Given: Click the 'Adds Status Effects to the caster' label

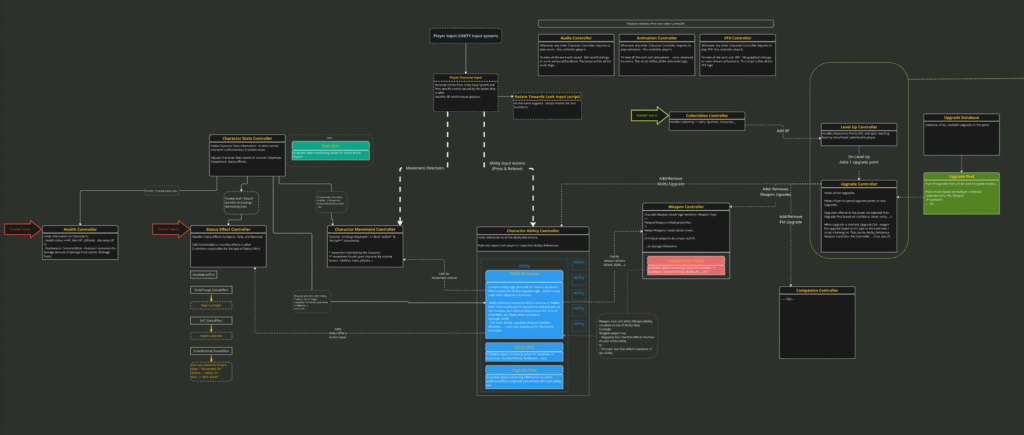Looking at the screenshot, I should coord(338,333).
